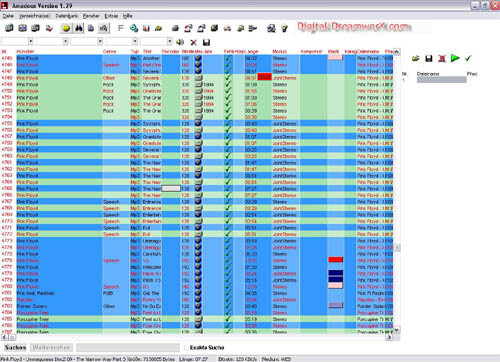
Task: Click the red delete icon in playlist panel
Action: point(442,58)
